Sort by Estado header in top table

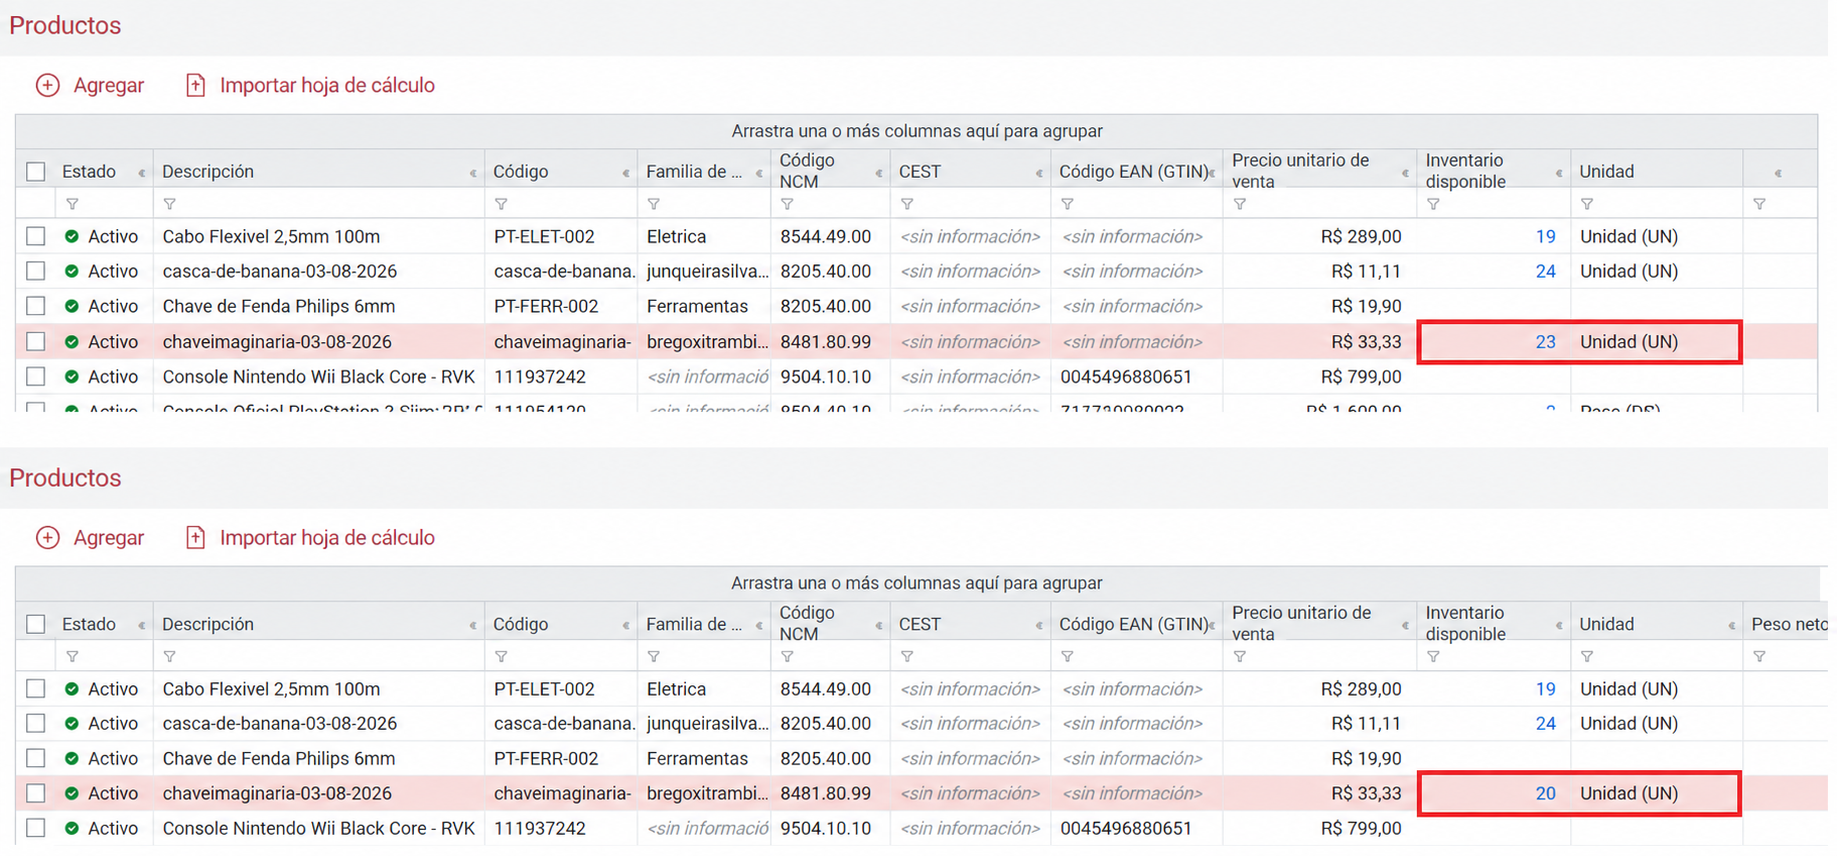[89, 172]
